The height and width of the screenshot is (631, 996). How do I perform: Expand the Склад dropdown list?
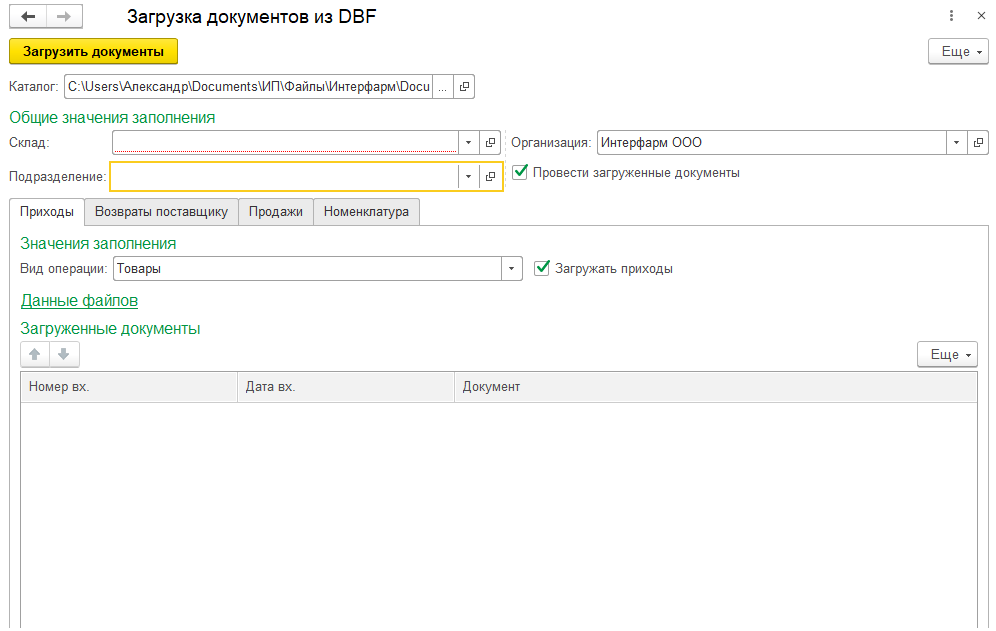(468, 143)
